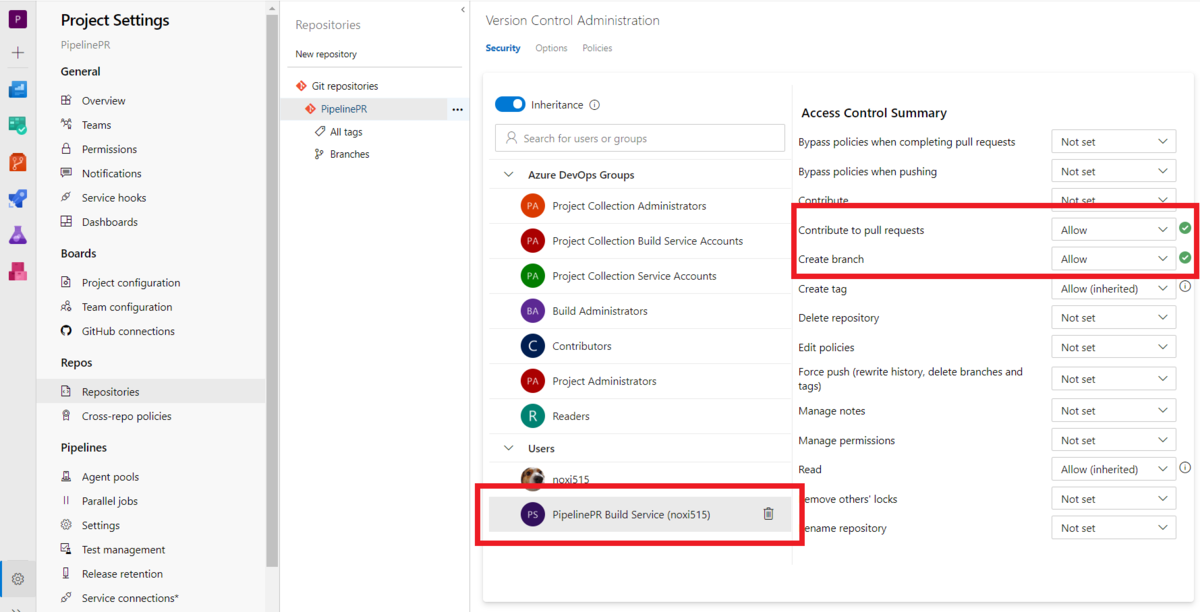Switch to the Security tab
Screen dimensions: 1200x612
coord(503,48)
